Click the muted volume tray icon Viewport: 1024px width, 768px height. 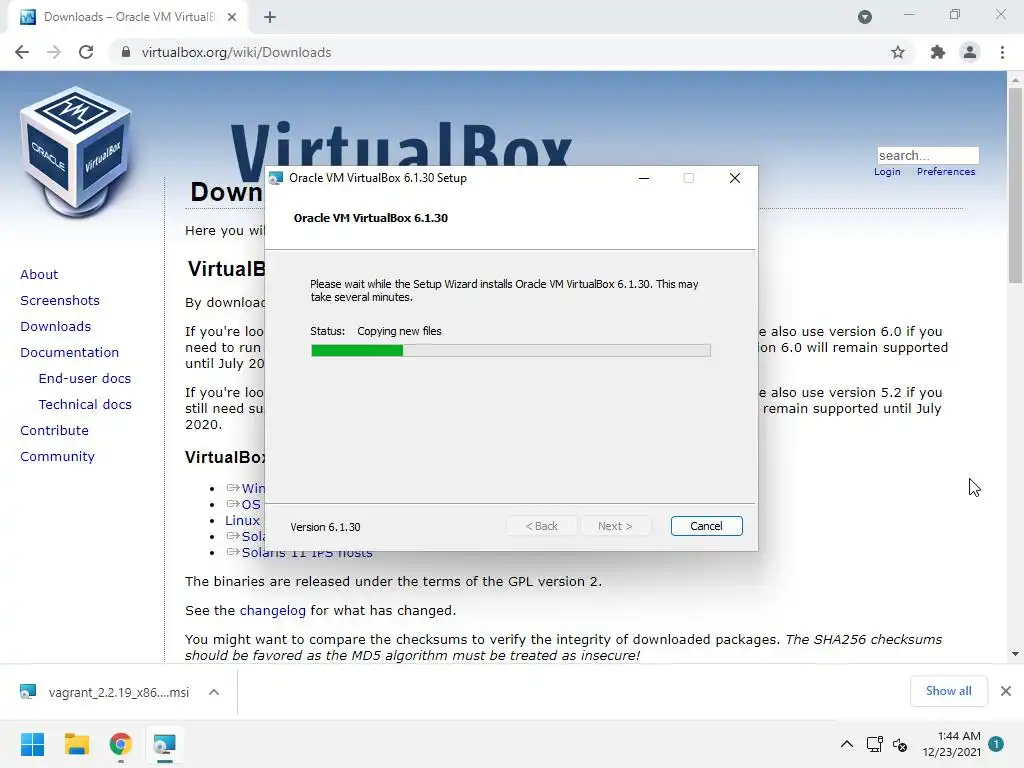[900, 744]
